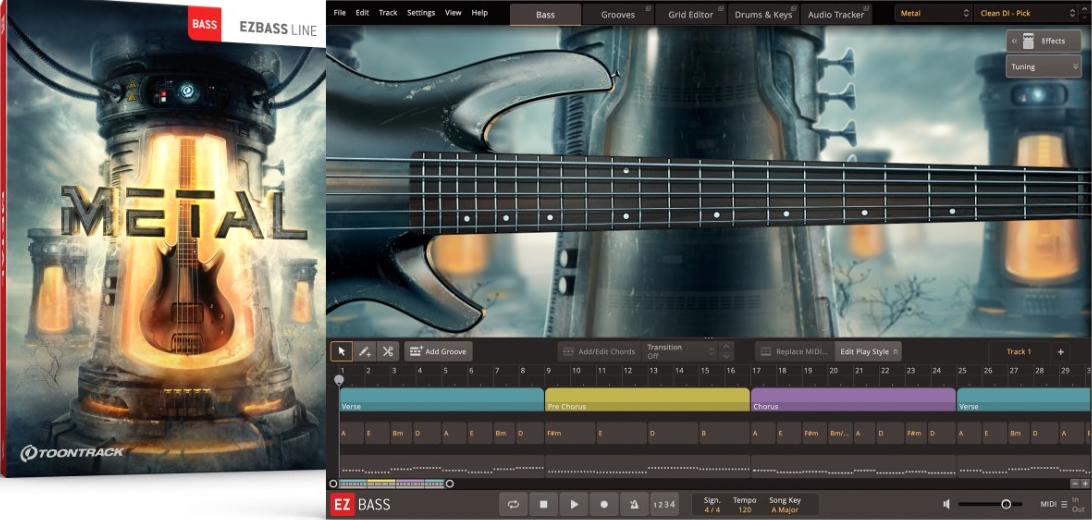Open the Metal library dropdown
The height and width of the screenshot is (520, 1092).
(933, 13)
